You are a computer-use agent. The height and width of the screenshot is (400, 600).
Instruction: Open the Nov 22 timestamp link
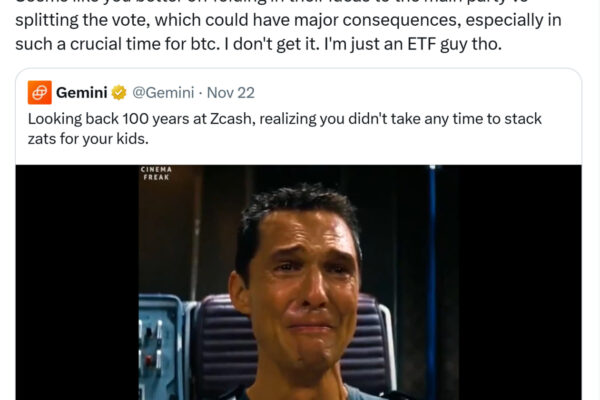point(232,93)
